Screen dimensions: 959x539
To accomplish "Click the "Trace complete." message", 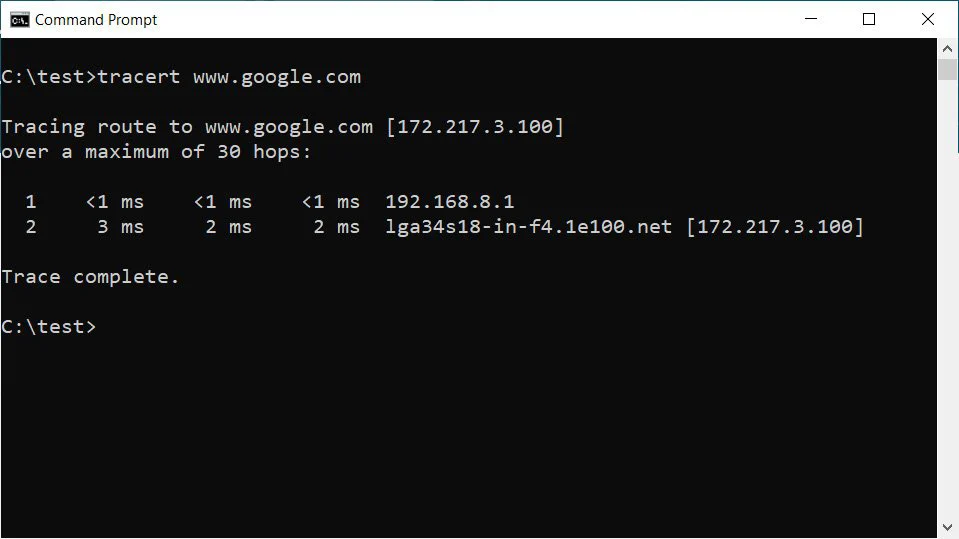I will pyautogui.click(x=90, y=277).
